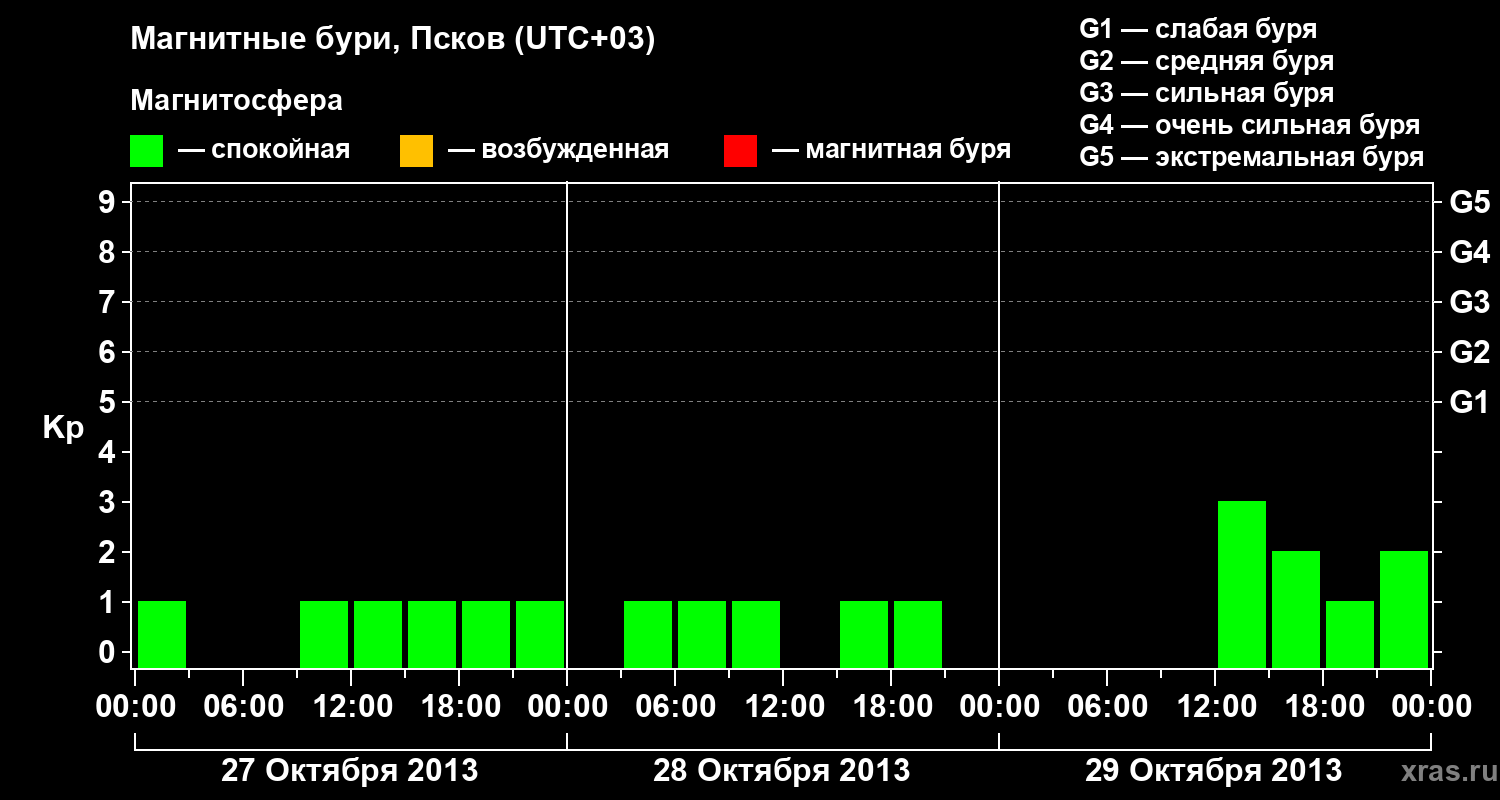Click 'G3 — сильная буря' legend line
Viewport: 1500px width, 800px height.
[1207, 93]
